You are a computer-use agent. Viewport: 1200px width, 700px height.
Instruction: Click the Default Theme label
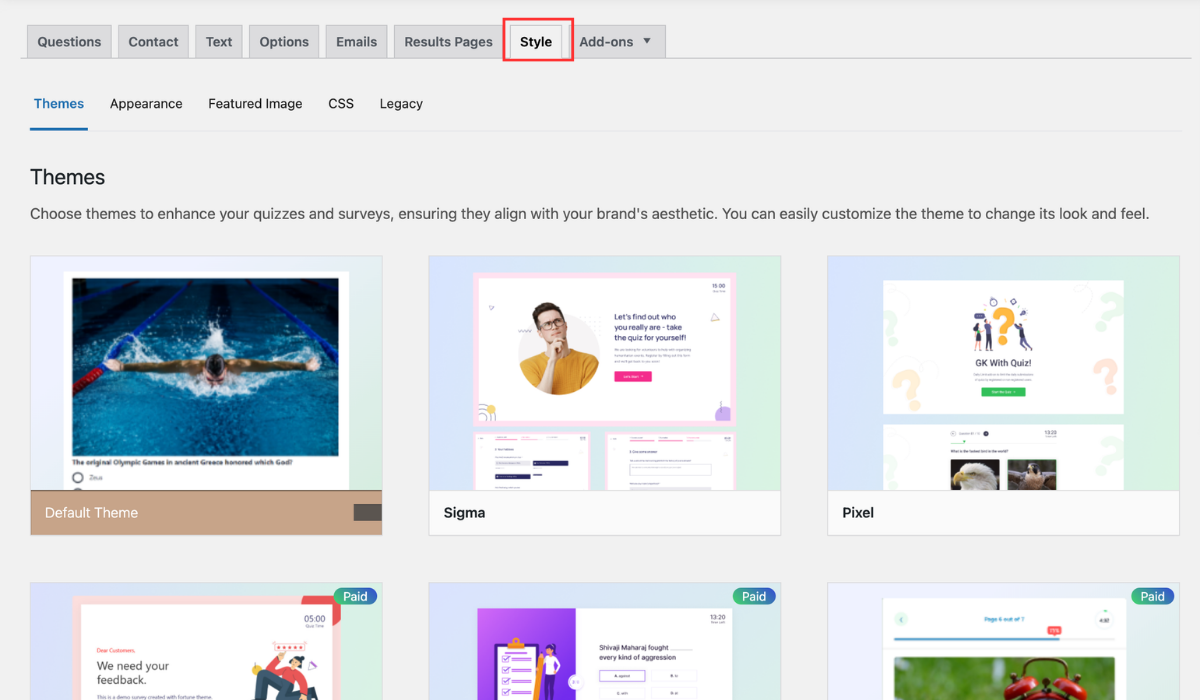91,513
